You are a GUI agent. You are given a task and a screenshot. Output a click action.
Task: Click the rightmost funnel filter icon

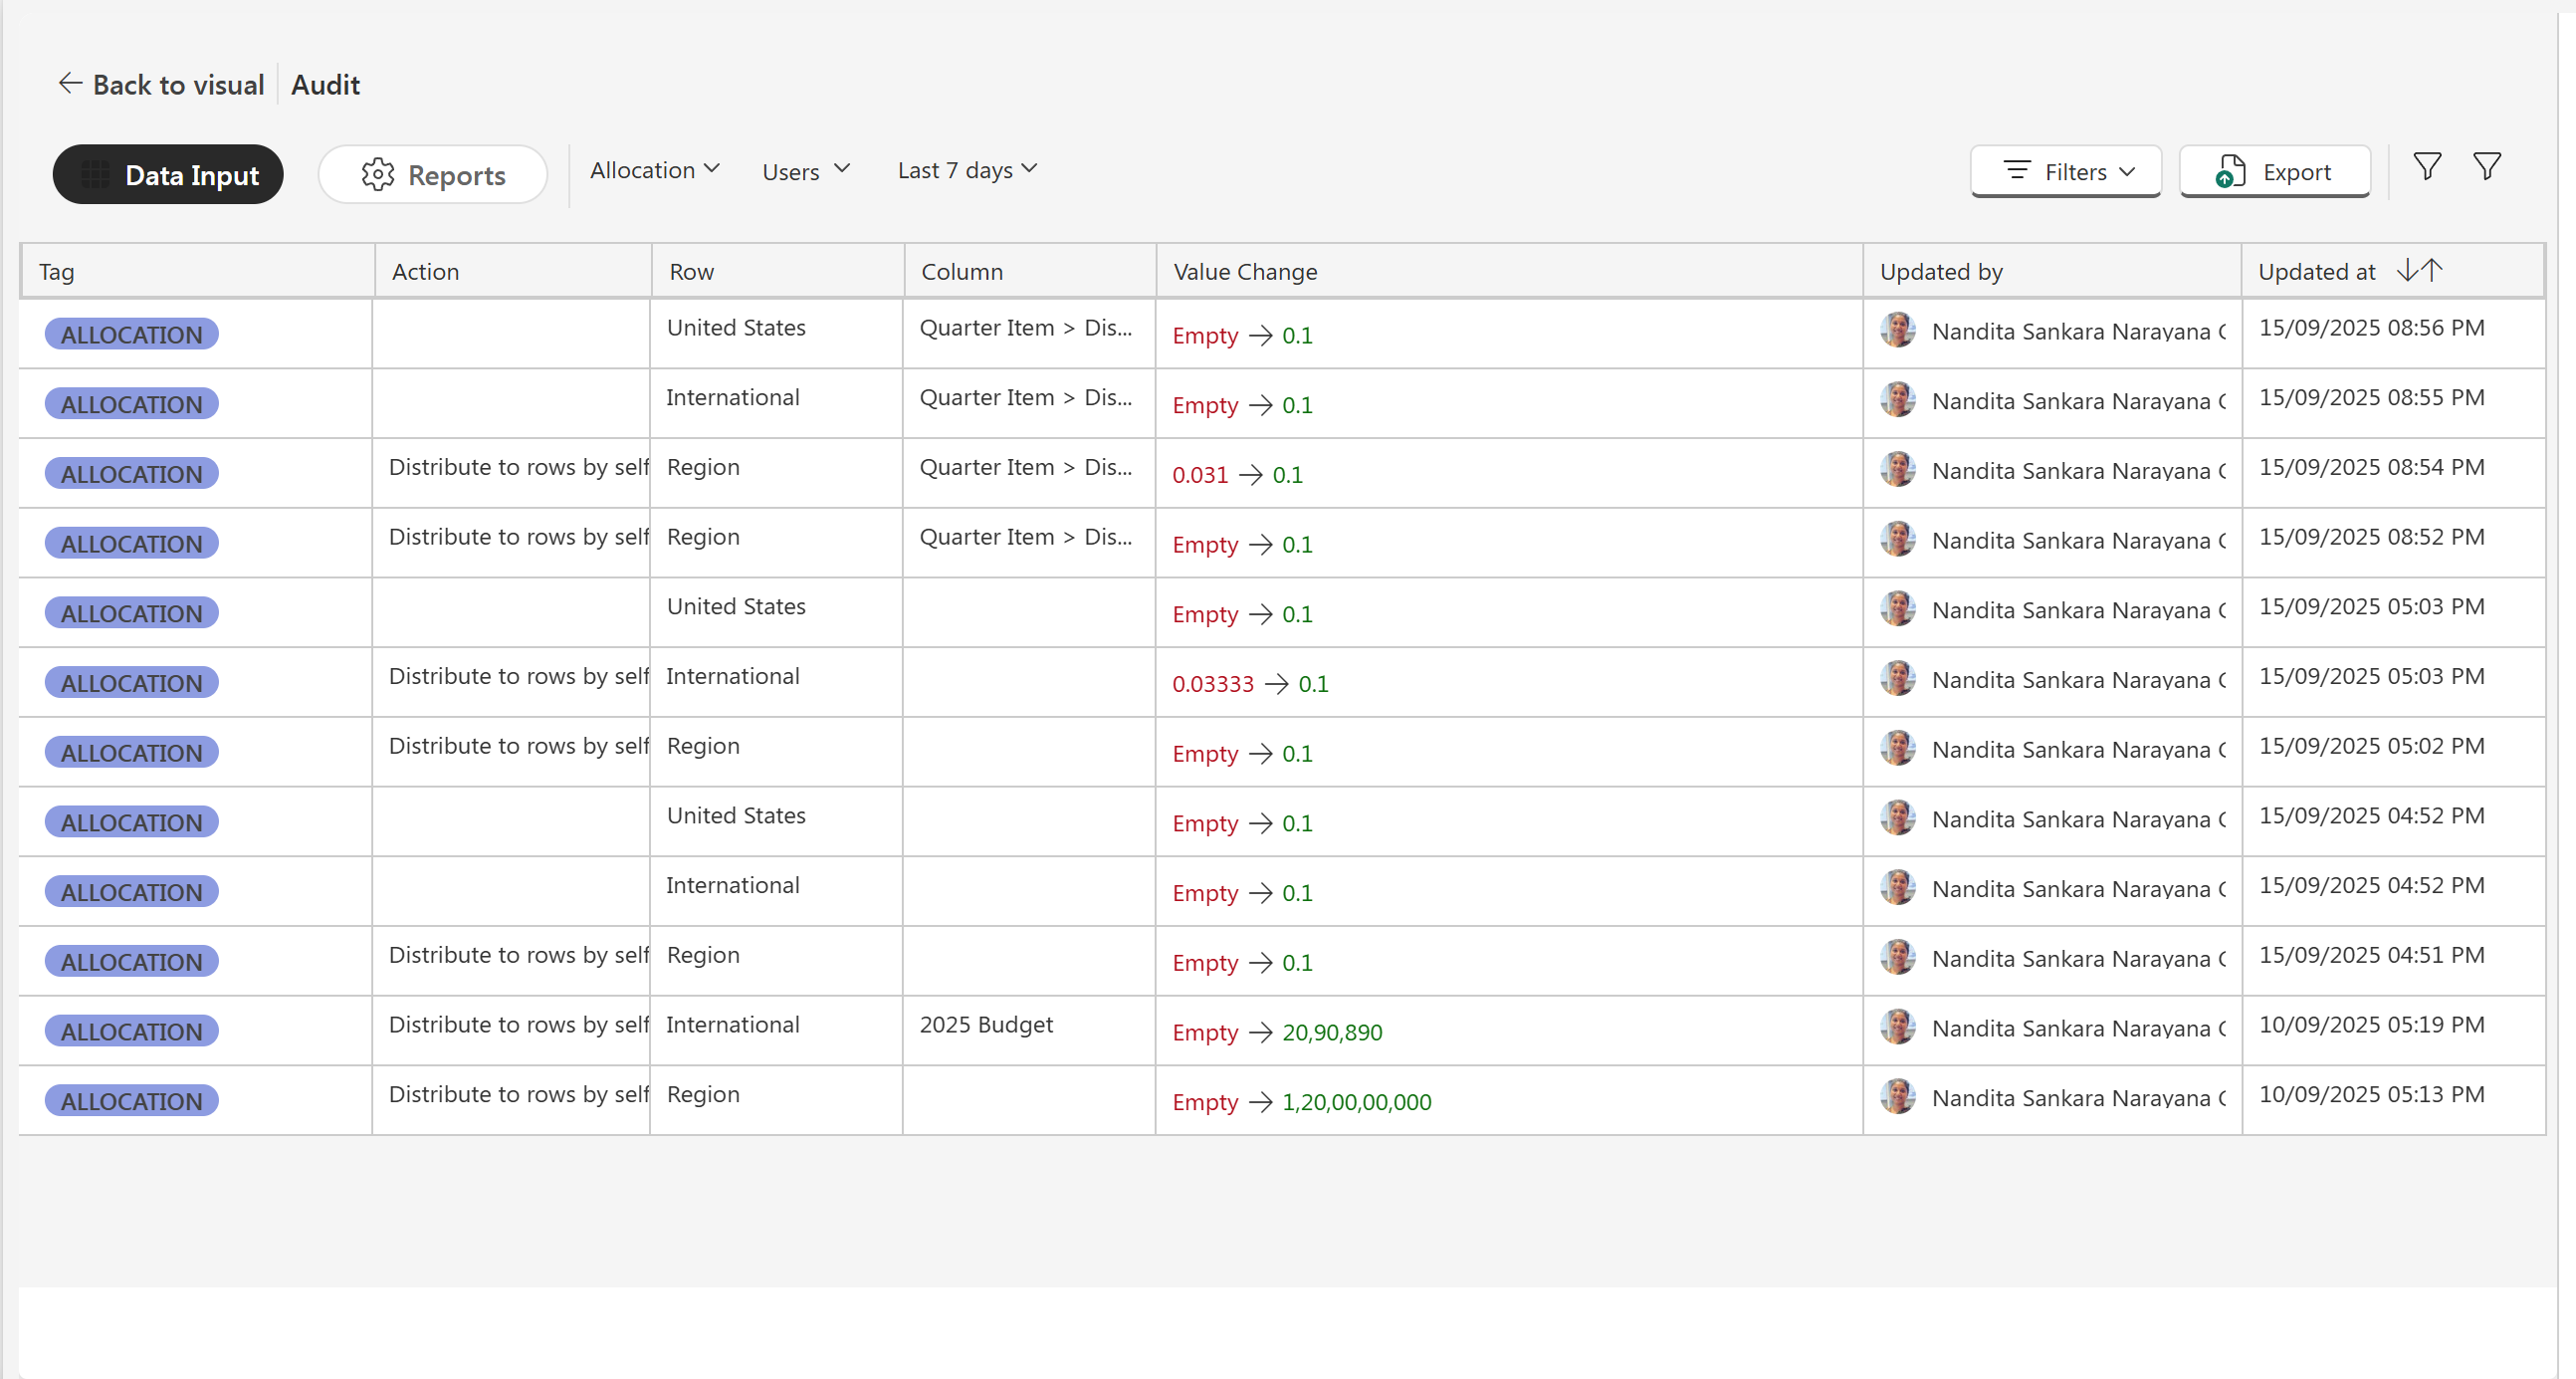[2486, 167]
